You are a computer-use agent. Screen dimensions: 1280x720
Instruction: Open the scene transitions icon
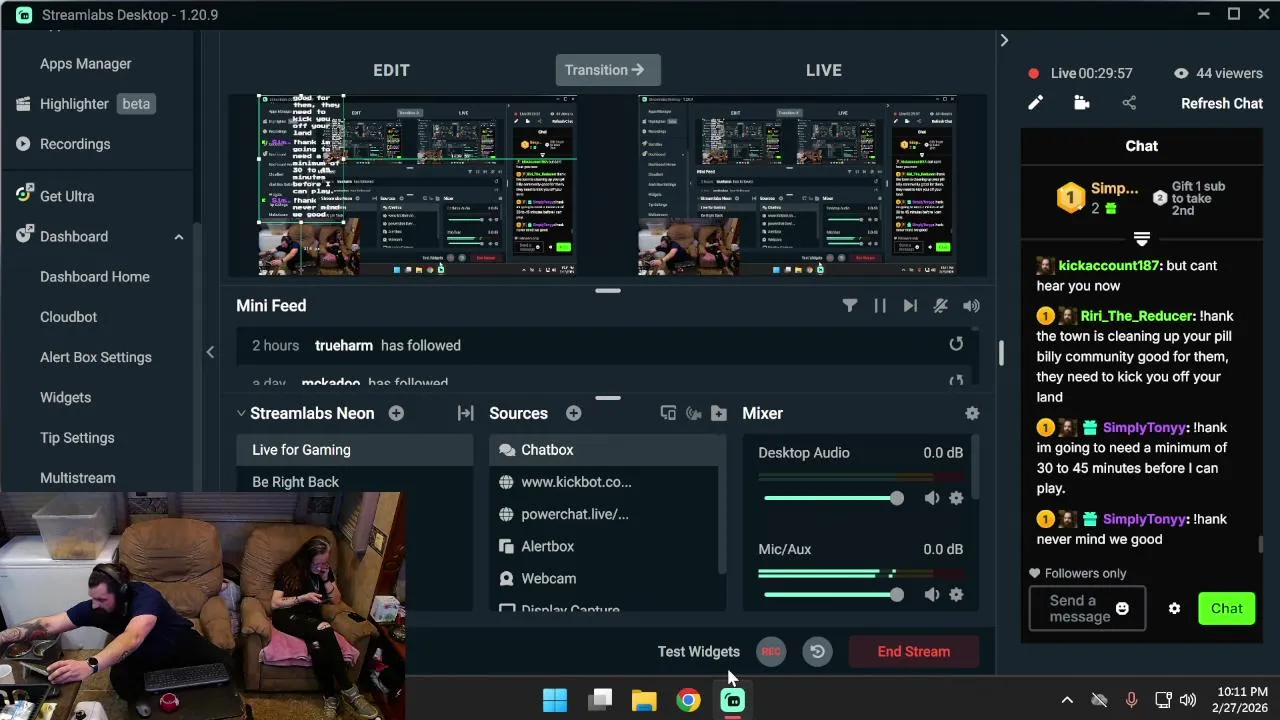click(465, 413)
